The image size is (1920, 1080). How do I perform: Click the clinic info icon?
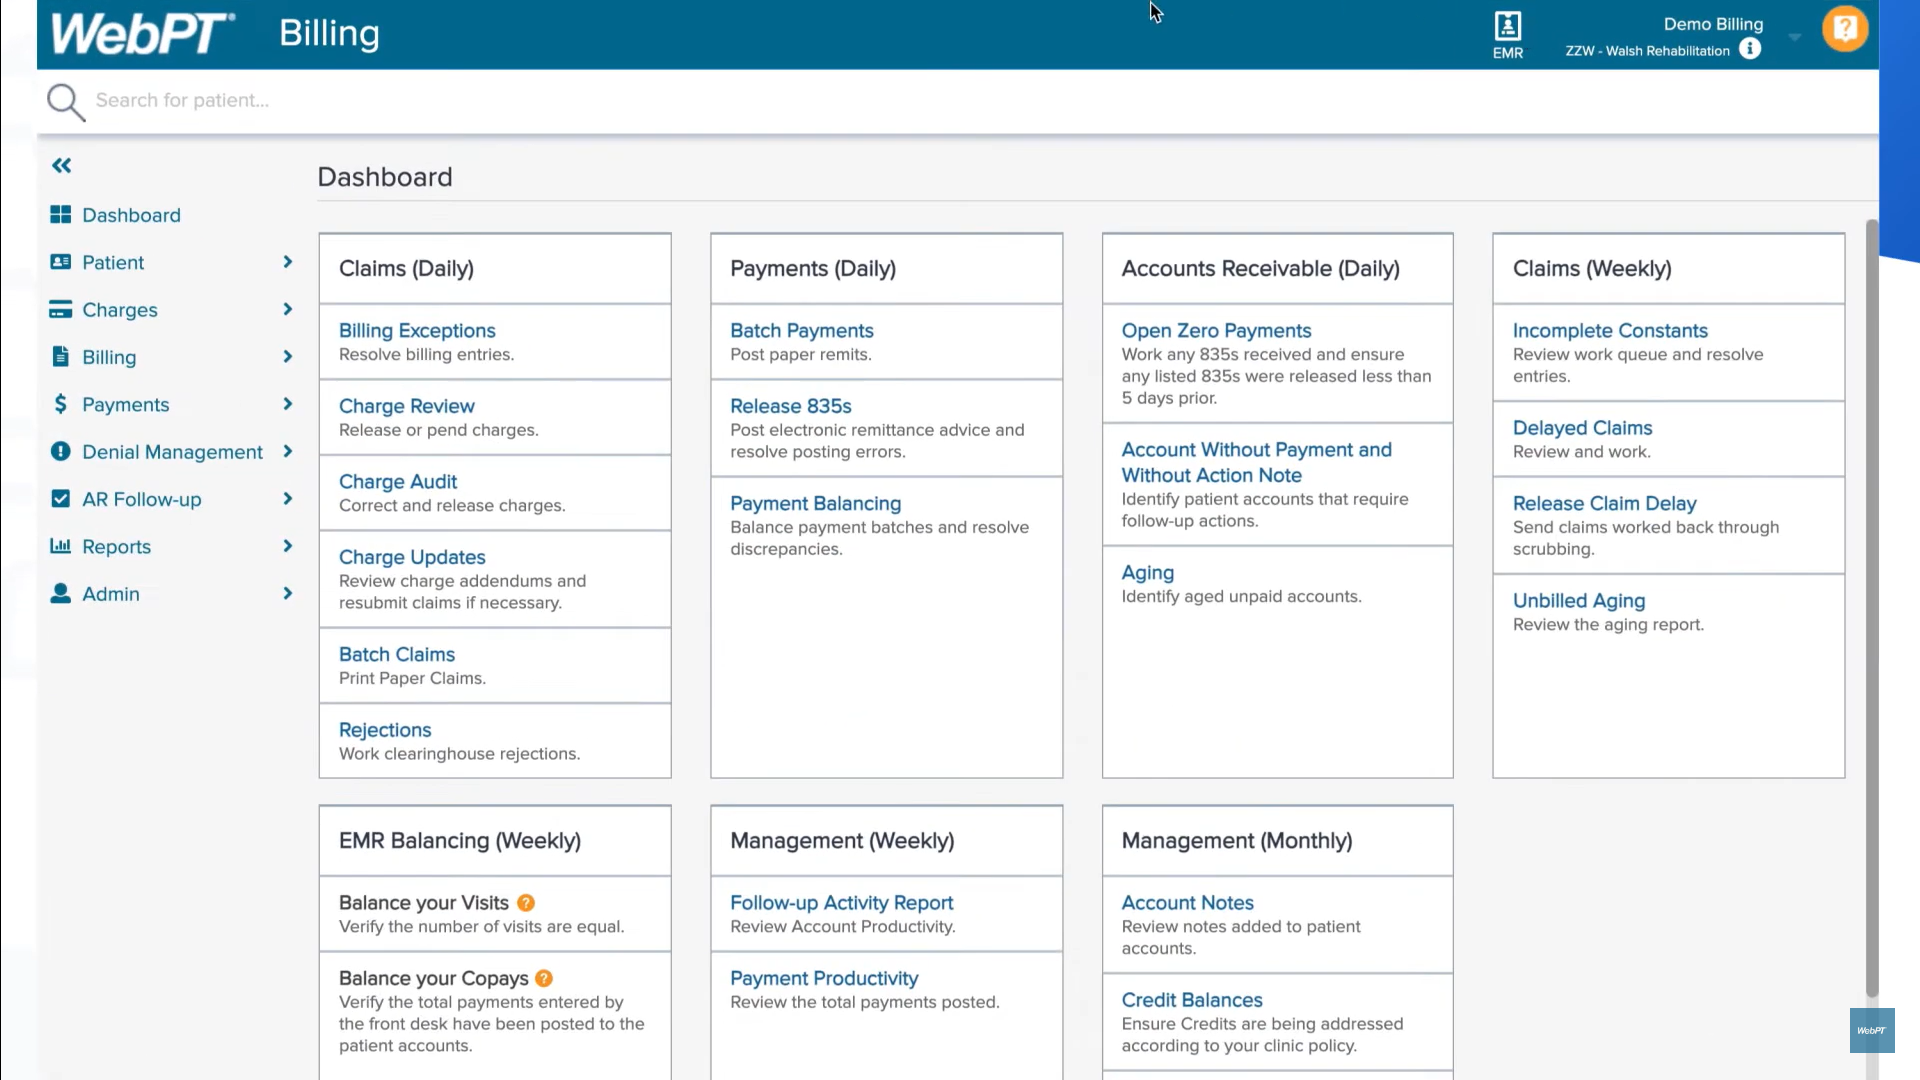point(1749,49)
